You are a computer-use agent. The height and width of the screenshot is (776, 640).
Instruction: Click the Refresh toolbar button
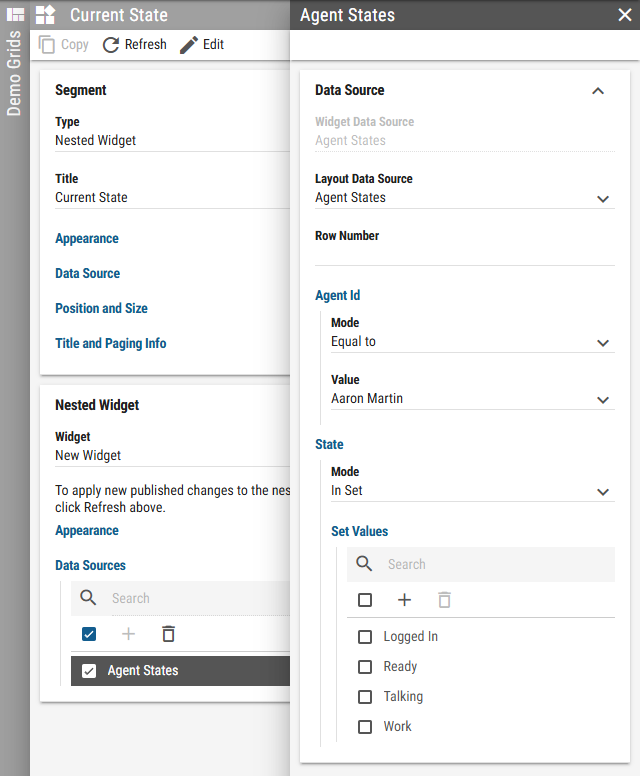tap(134, 45)
